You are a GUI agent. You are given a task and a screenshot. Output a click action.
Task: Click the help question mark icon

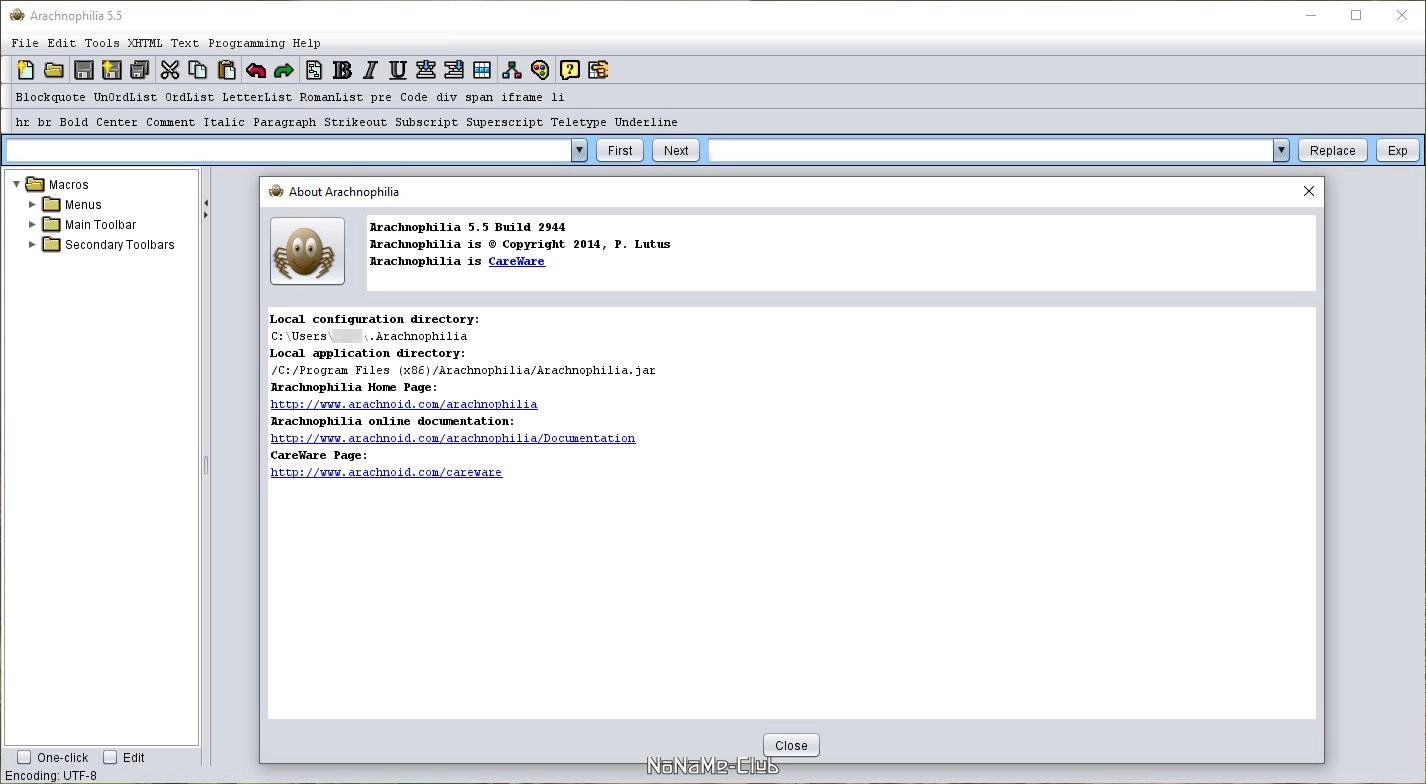[x=569, y=70]
